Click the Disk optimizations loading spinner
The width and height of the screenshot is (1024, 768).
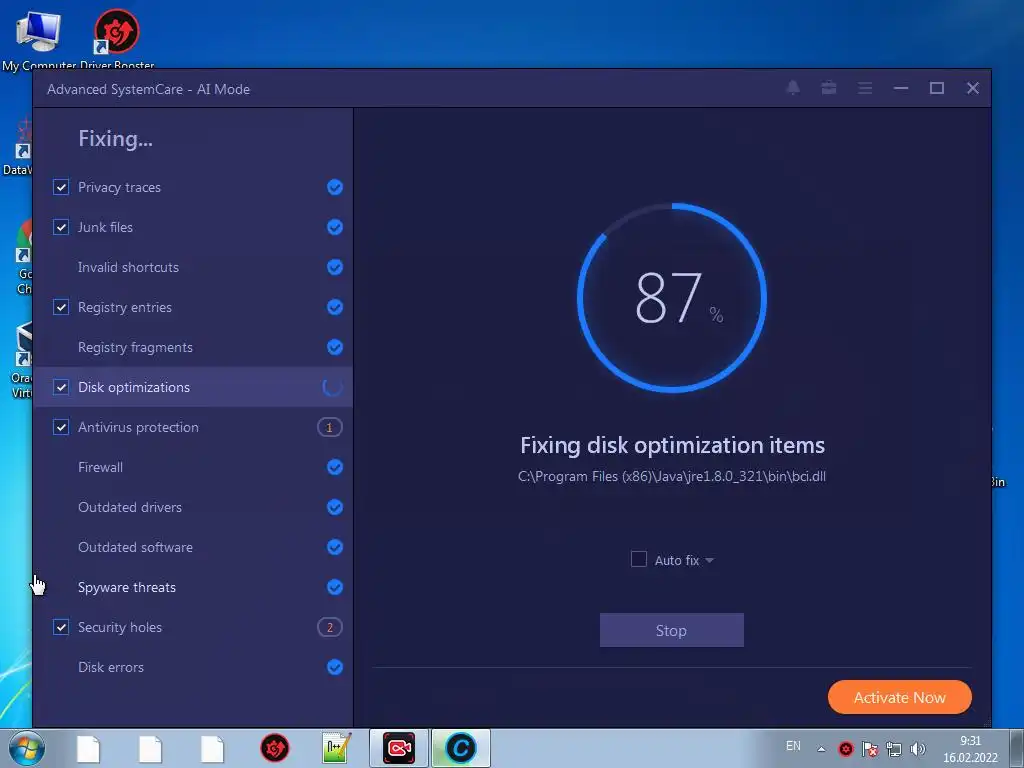332,387
